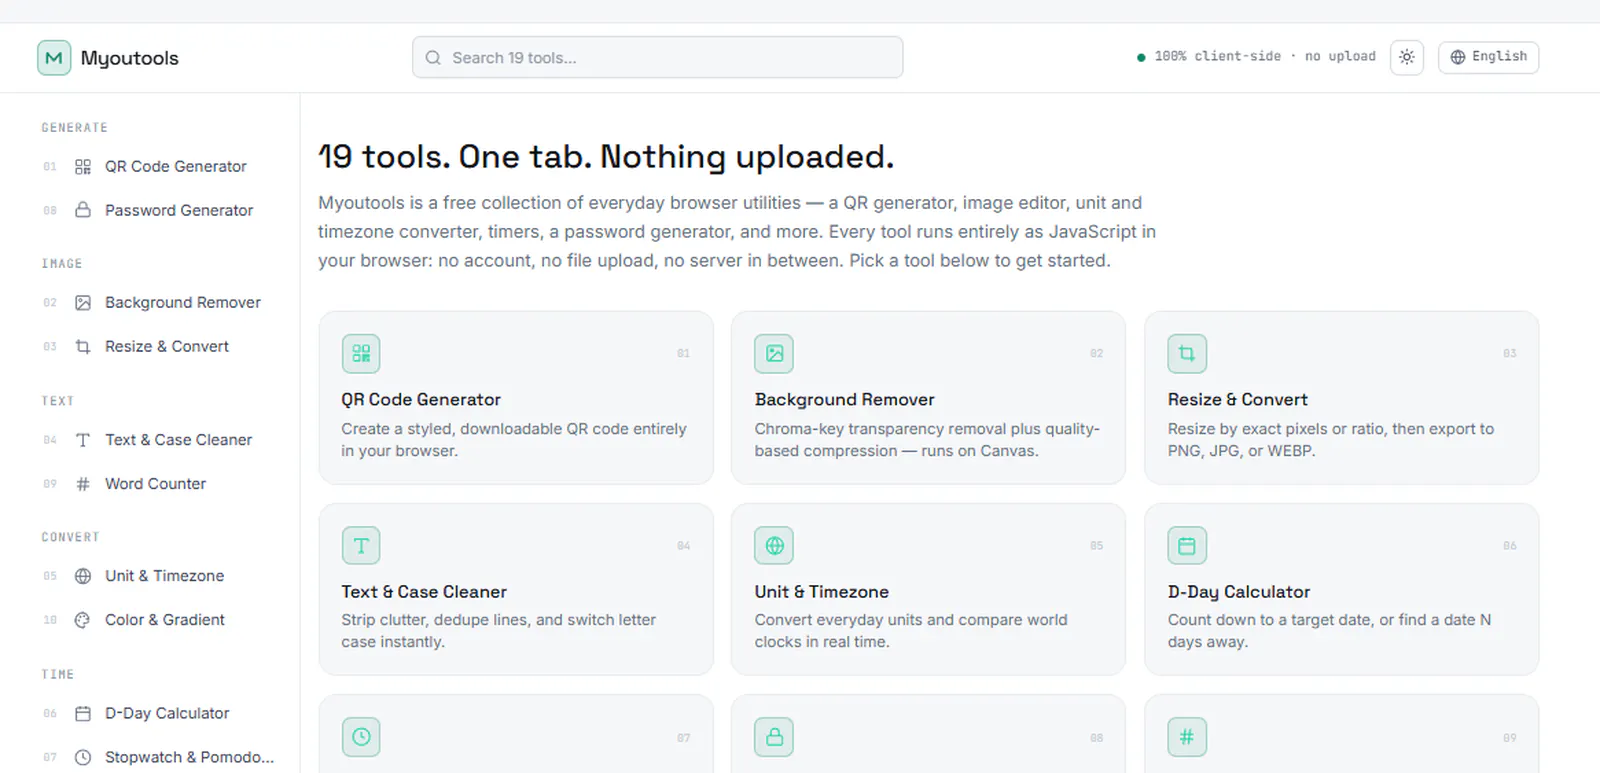1600x773 pixels.
Task: Click QR code icon in sidebar
Action: pos(83,167)
